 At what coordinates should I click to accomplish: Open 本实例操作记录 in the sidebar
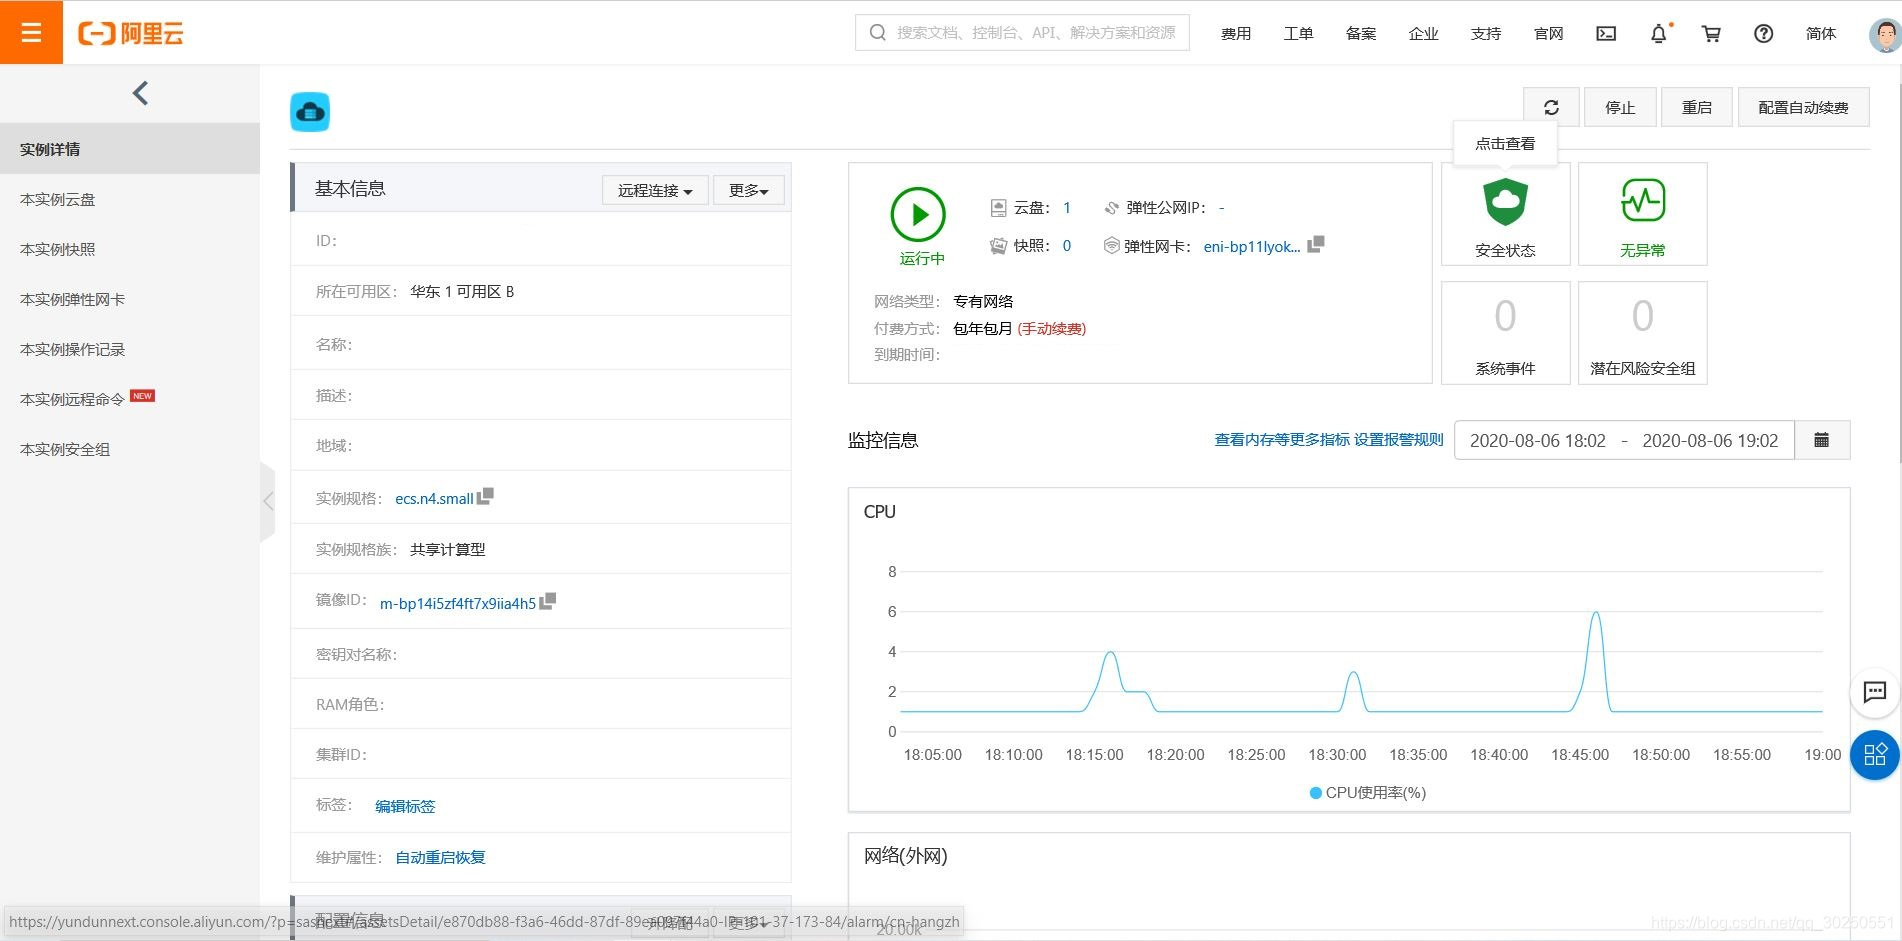(x=130, y=349)
